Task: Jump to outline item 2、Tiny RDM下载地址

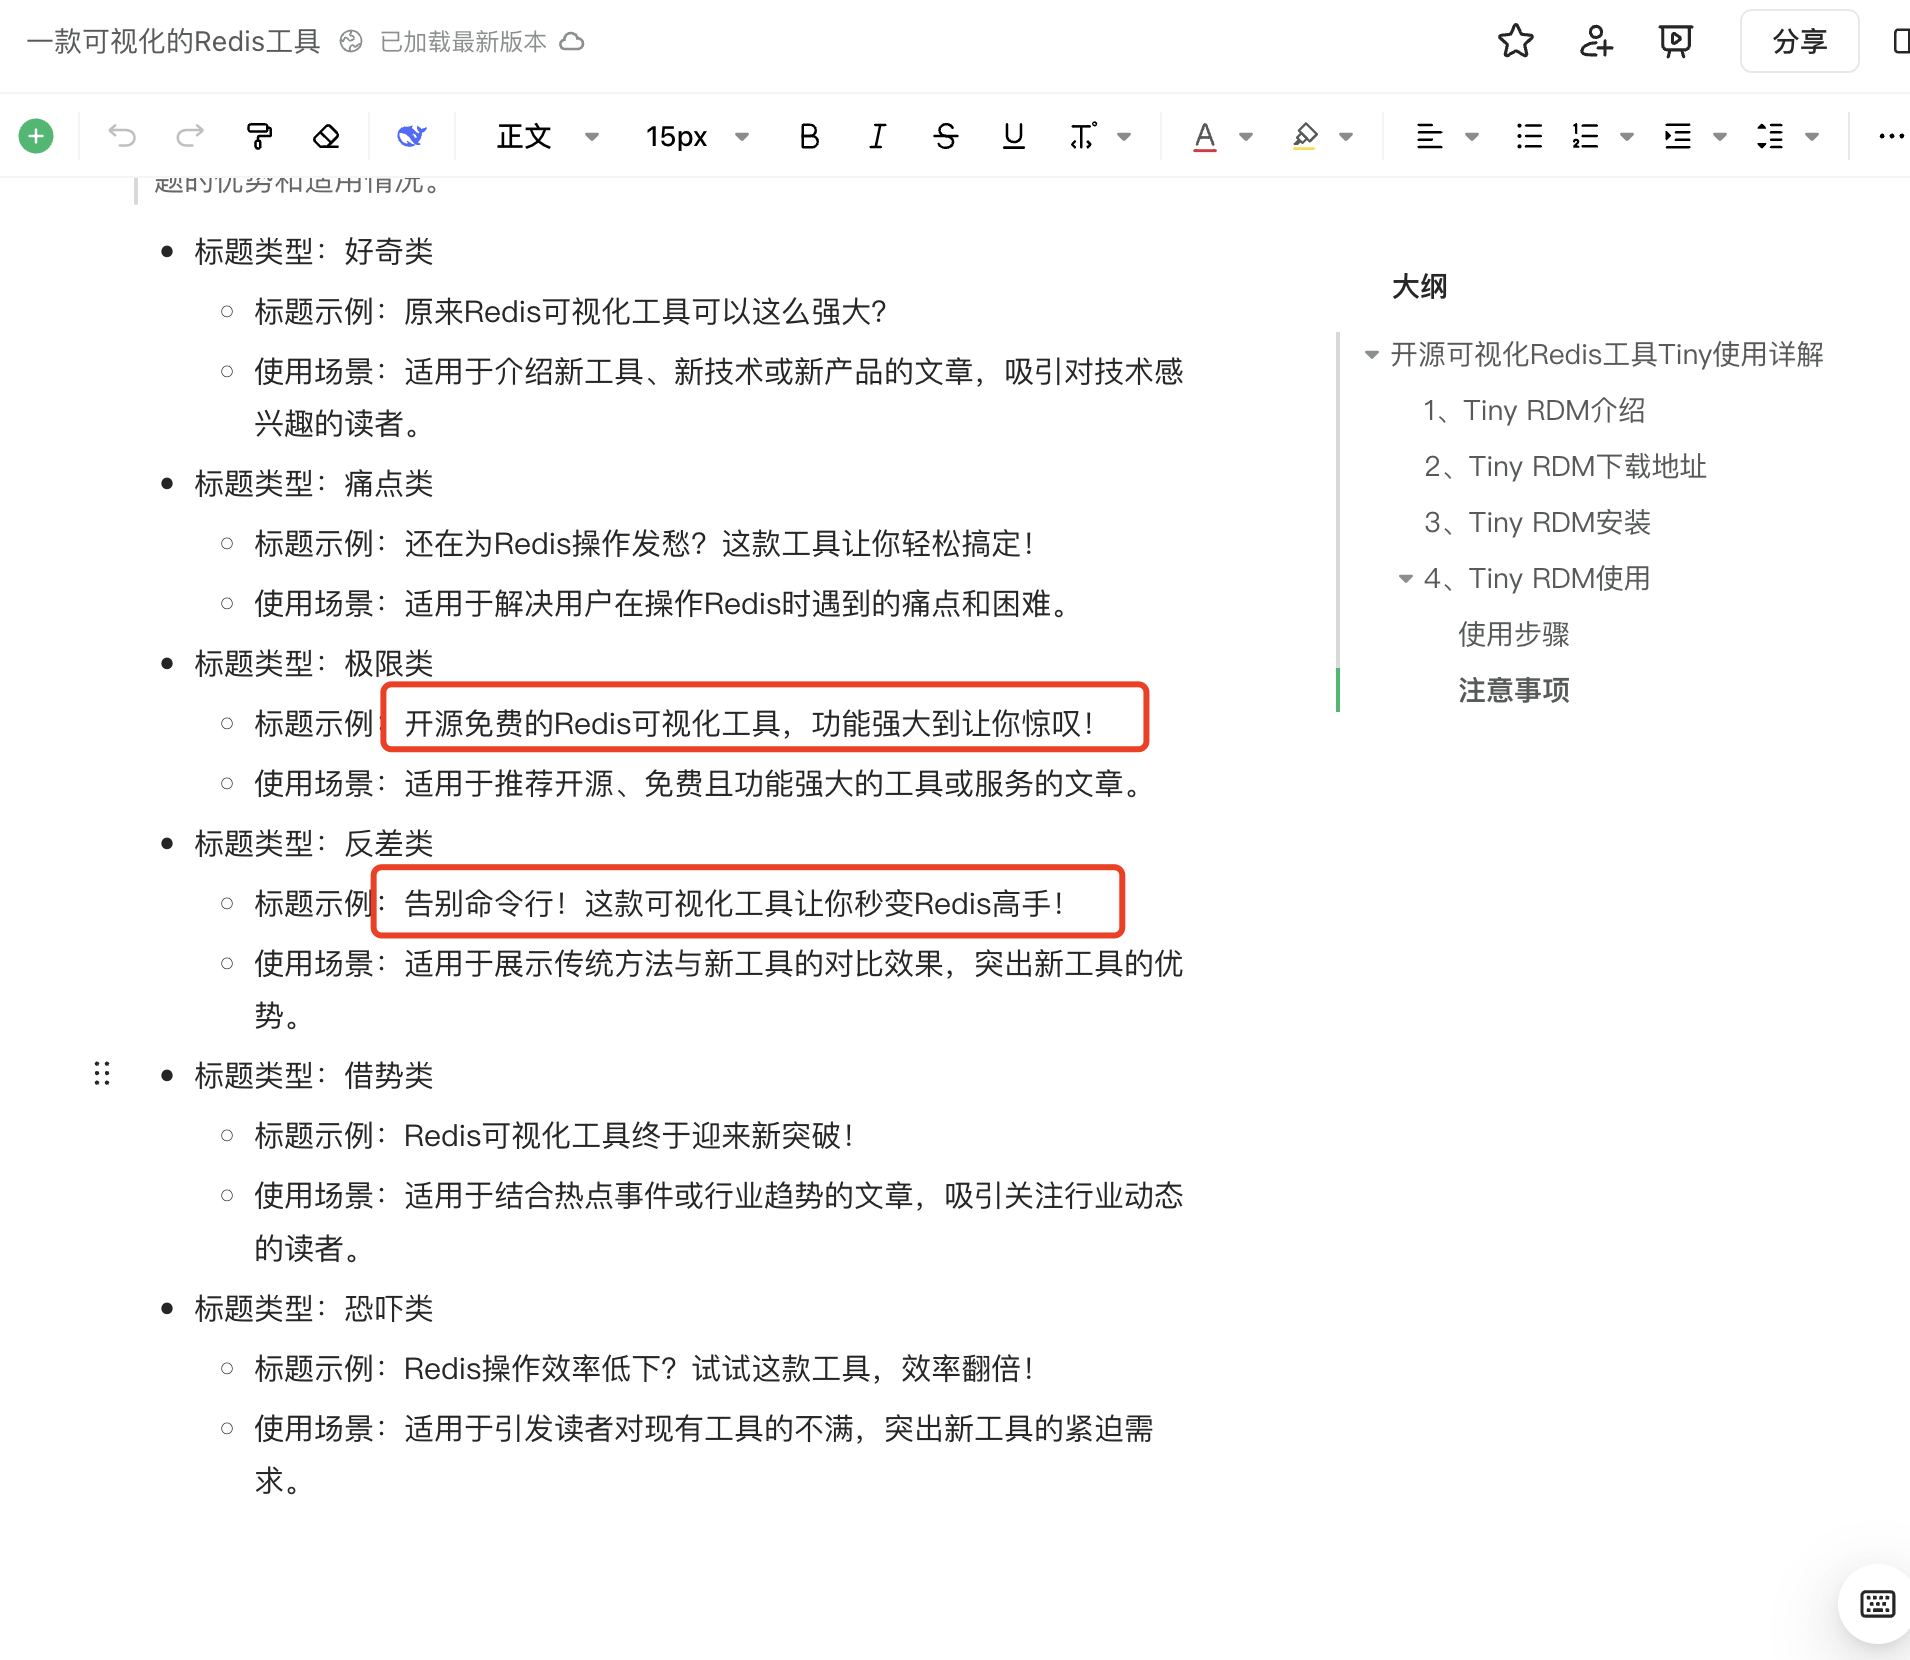Action: pos(1565,466)
